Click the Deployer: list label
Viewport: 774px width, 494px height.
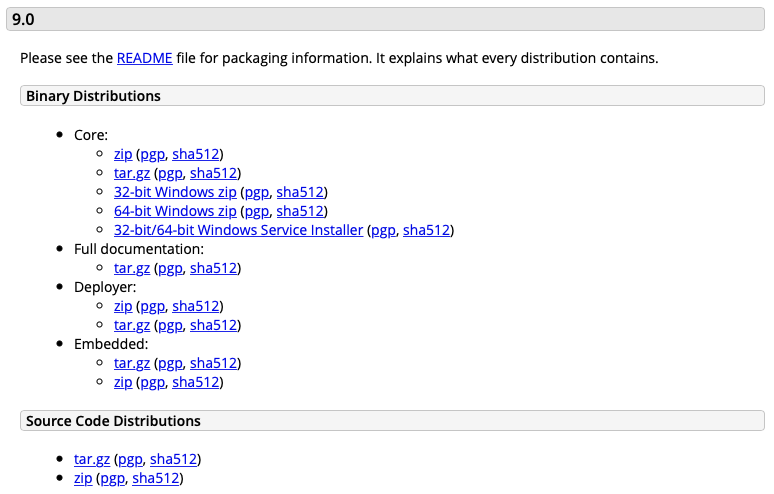click(x=105, y=287)
